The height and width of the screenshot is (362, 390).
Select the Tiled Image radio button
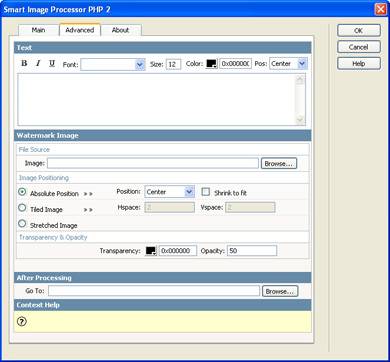pos(22,208)
